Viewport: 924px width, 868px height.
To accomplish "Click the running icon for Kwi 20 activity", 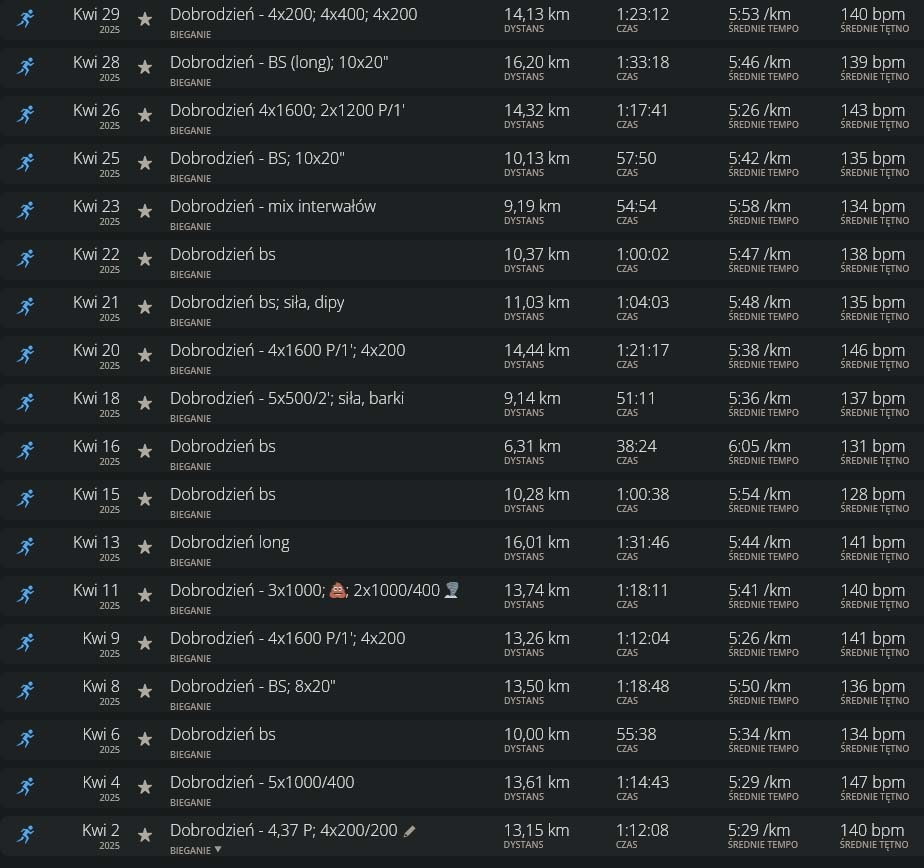I will [26, 355].
